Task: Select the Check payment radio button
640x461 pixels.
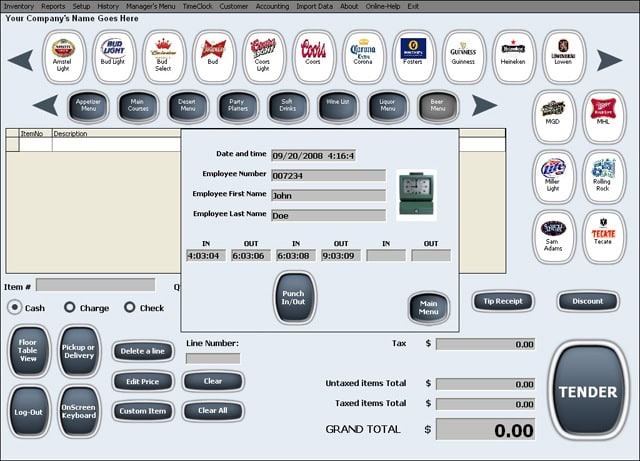Action: tap(130, 307)
